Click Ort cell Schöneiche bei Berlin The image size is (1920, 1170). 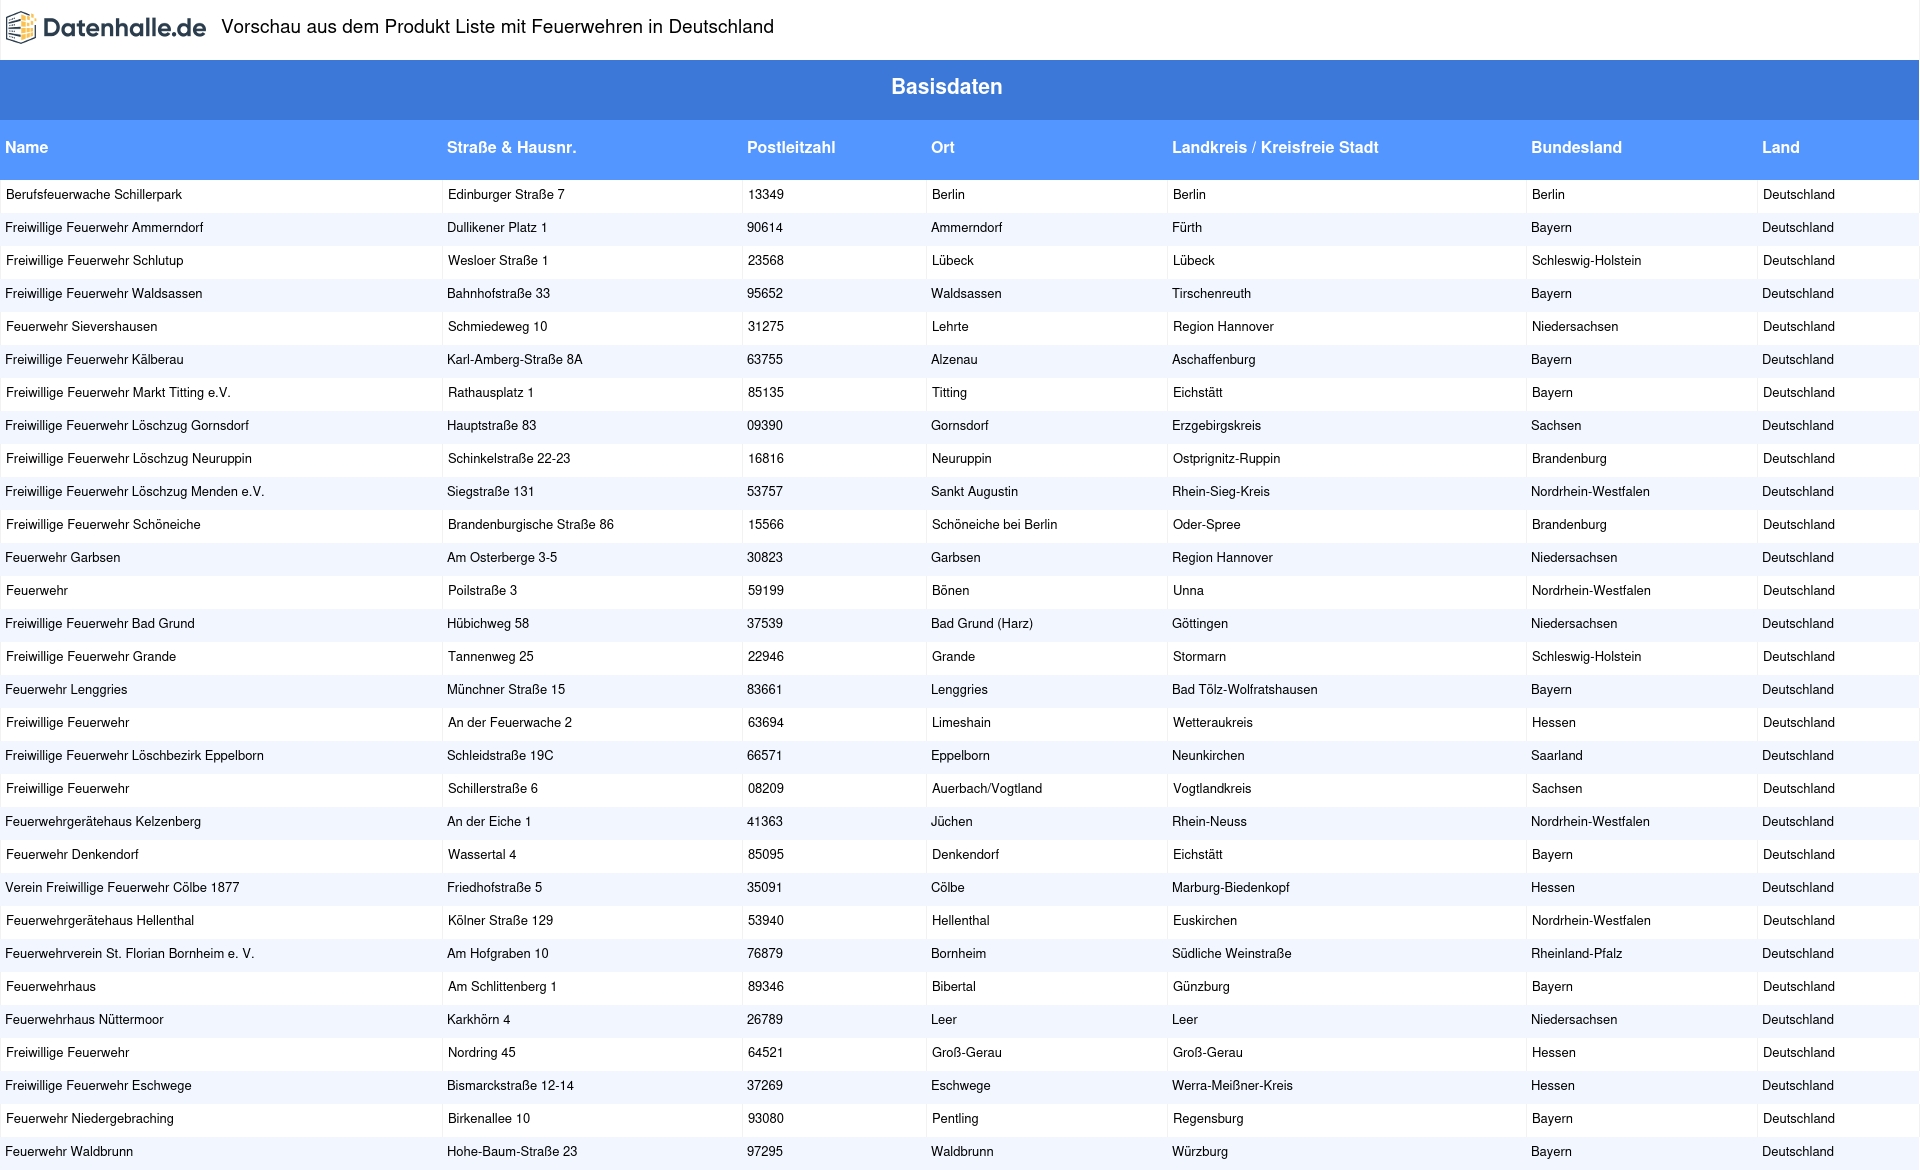pos(994,525)
